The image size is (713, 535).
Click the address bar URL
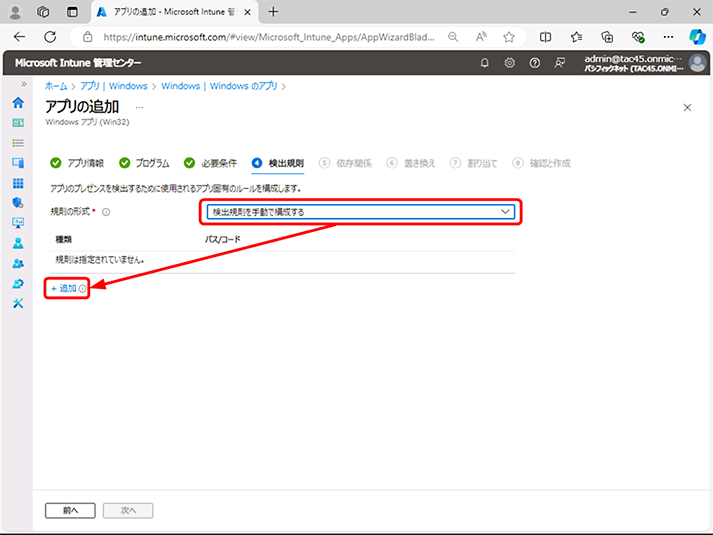[x=269, y=37]
